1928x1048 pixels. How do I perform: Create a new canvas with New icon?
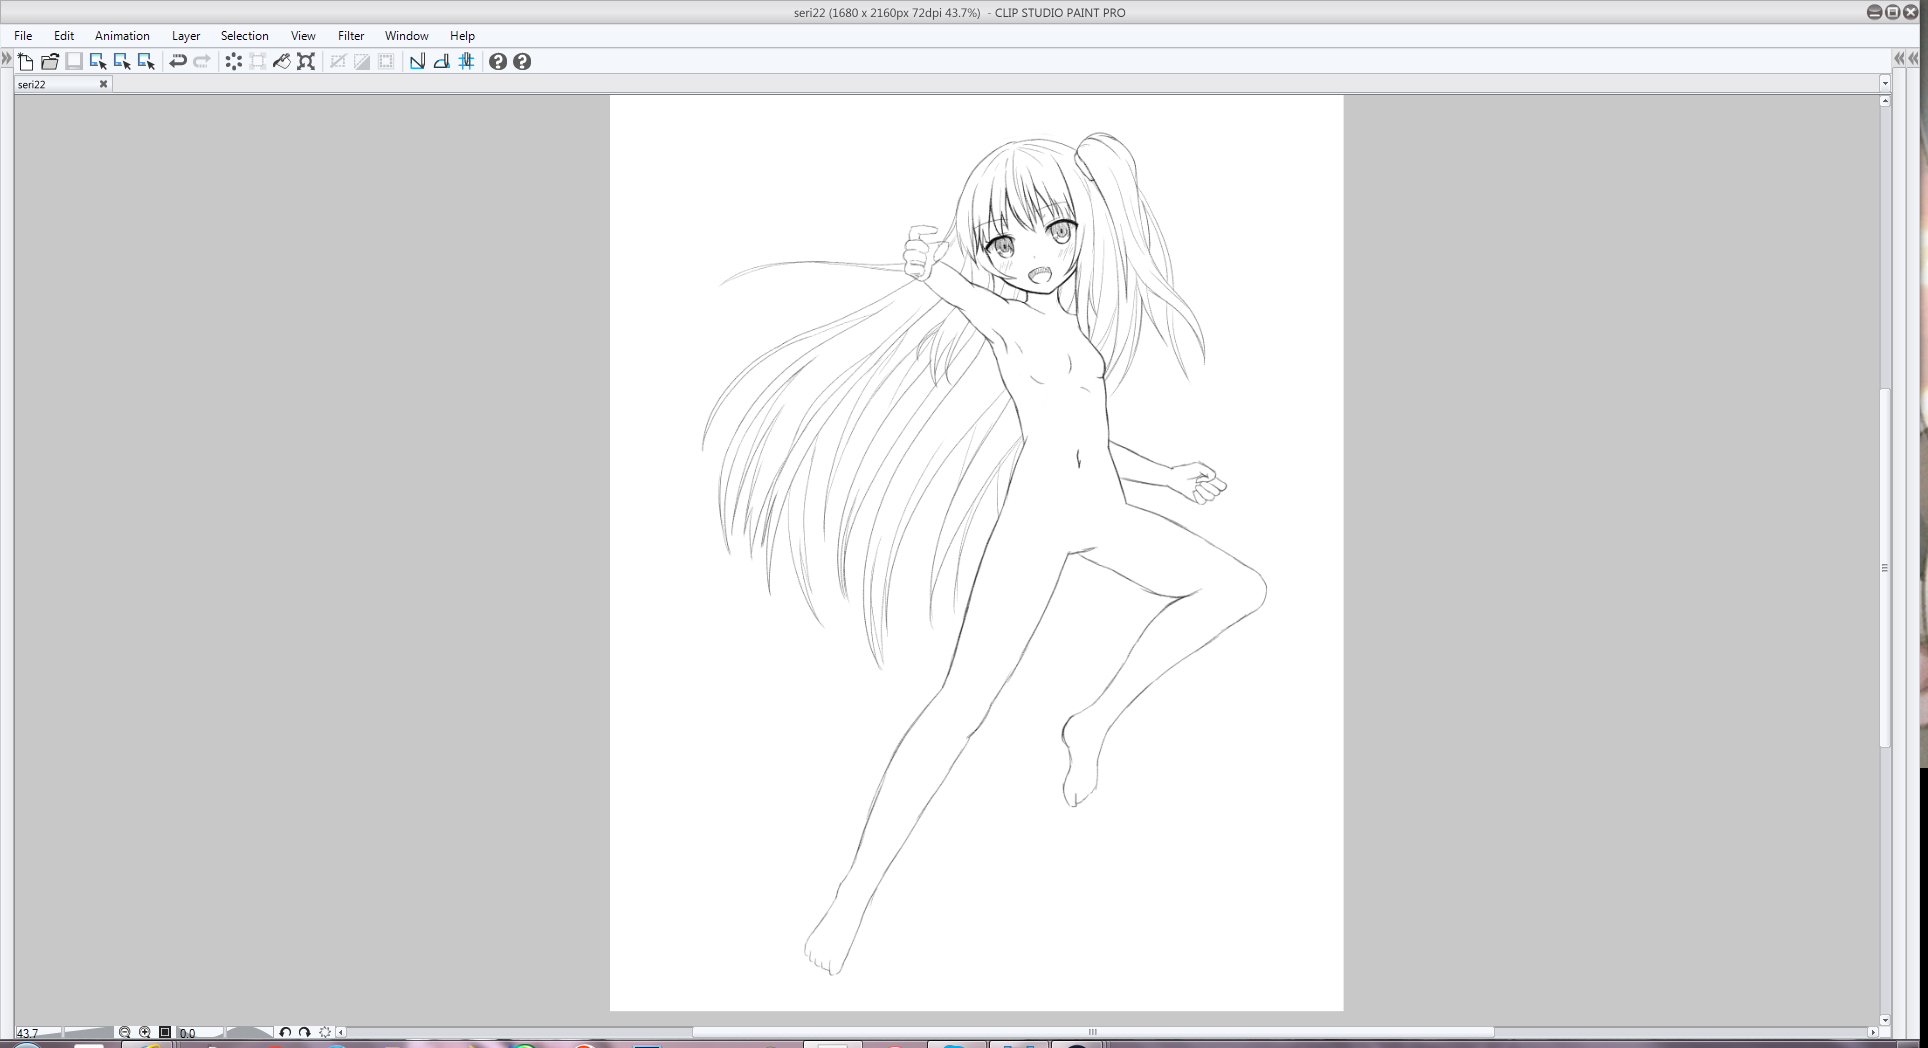[26, 62]
